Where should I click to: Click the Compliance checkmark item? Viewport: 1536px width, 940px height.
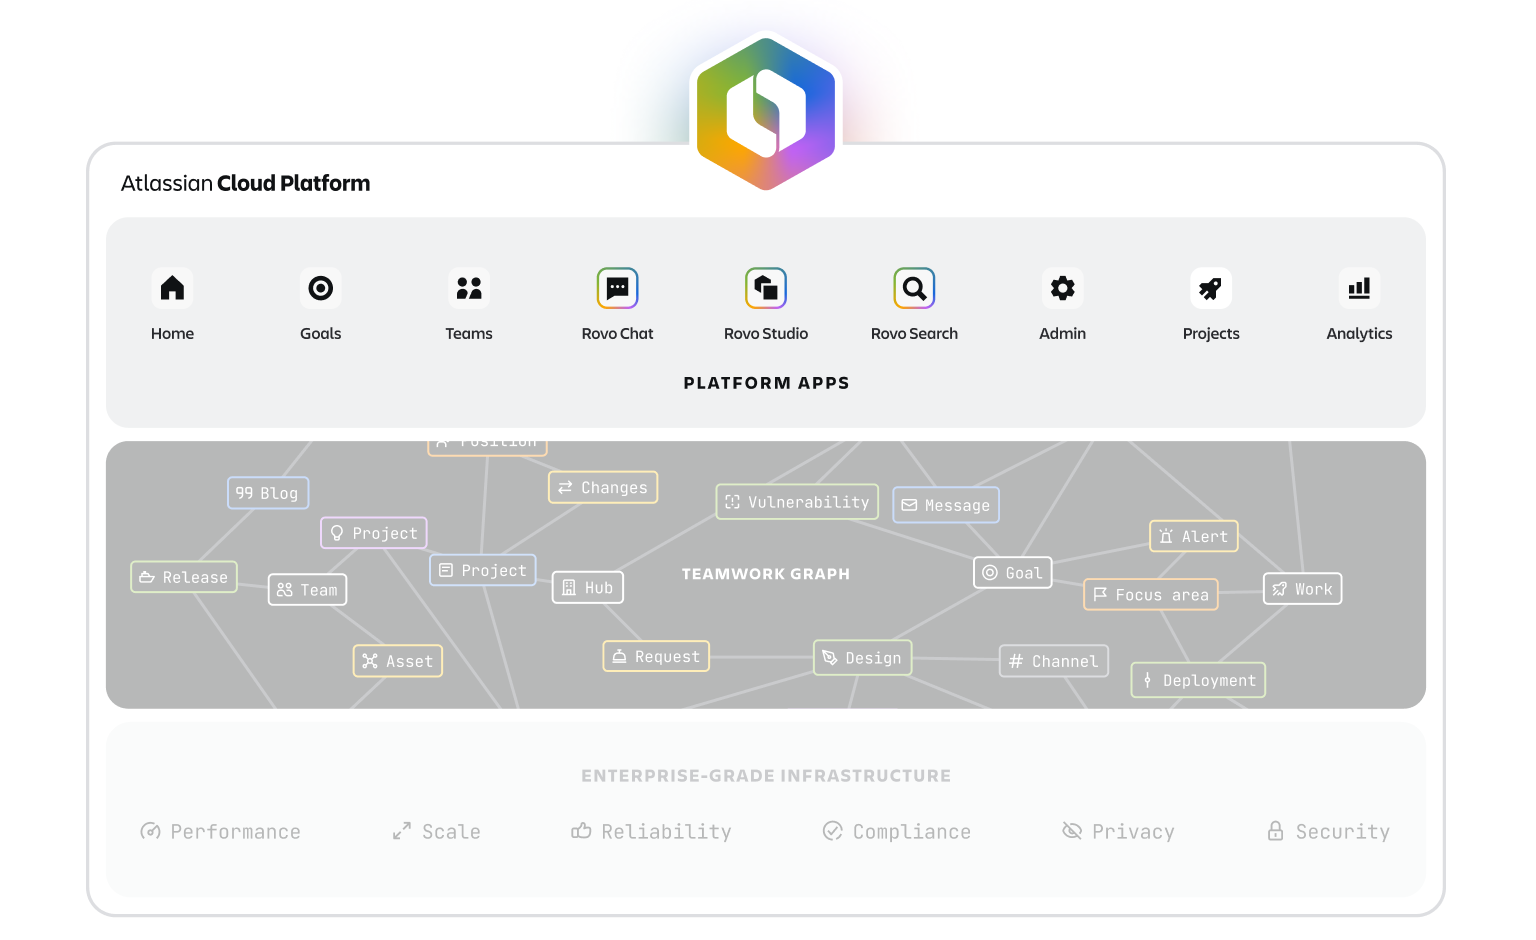pyautogui.click(x=897, y=832)
